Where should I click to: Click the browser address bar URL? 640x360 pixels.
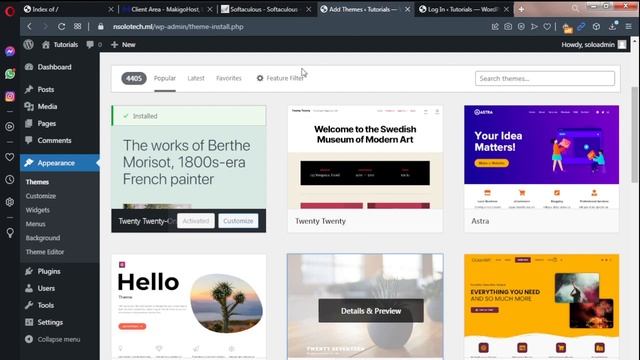point(178,27)
